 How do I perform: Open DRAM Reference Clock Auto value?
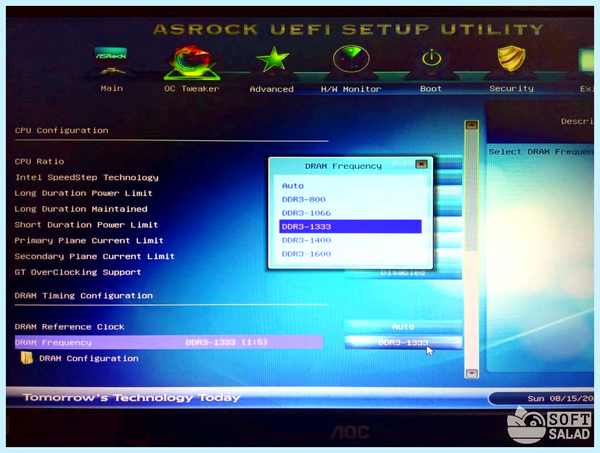pos(403,327)
